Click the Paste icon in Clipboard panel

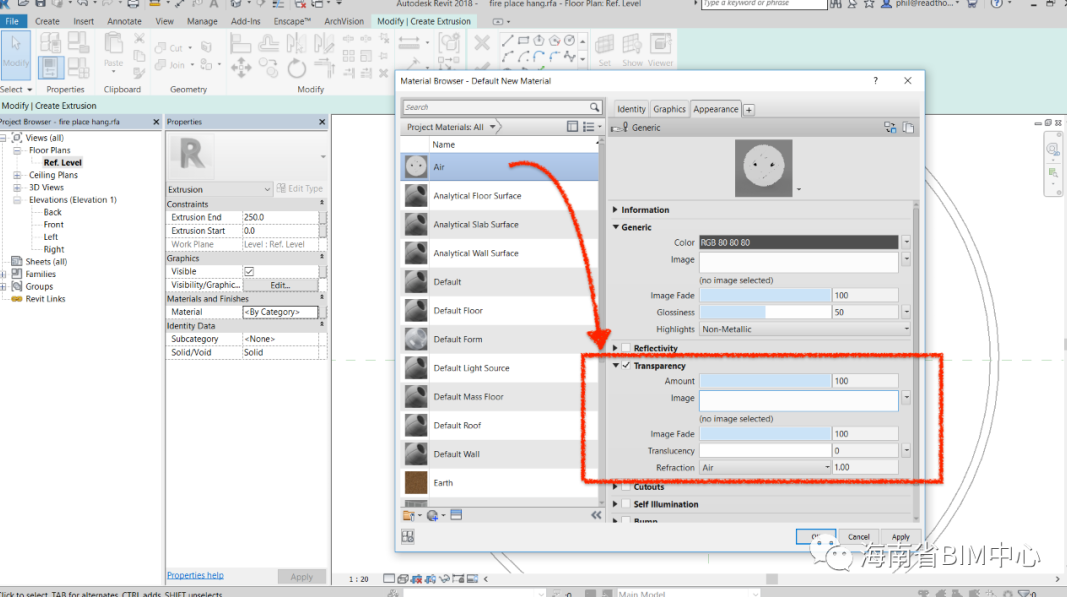[x=113, y=49]
